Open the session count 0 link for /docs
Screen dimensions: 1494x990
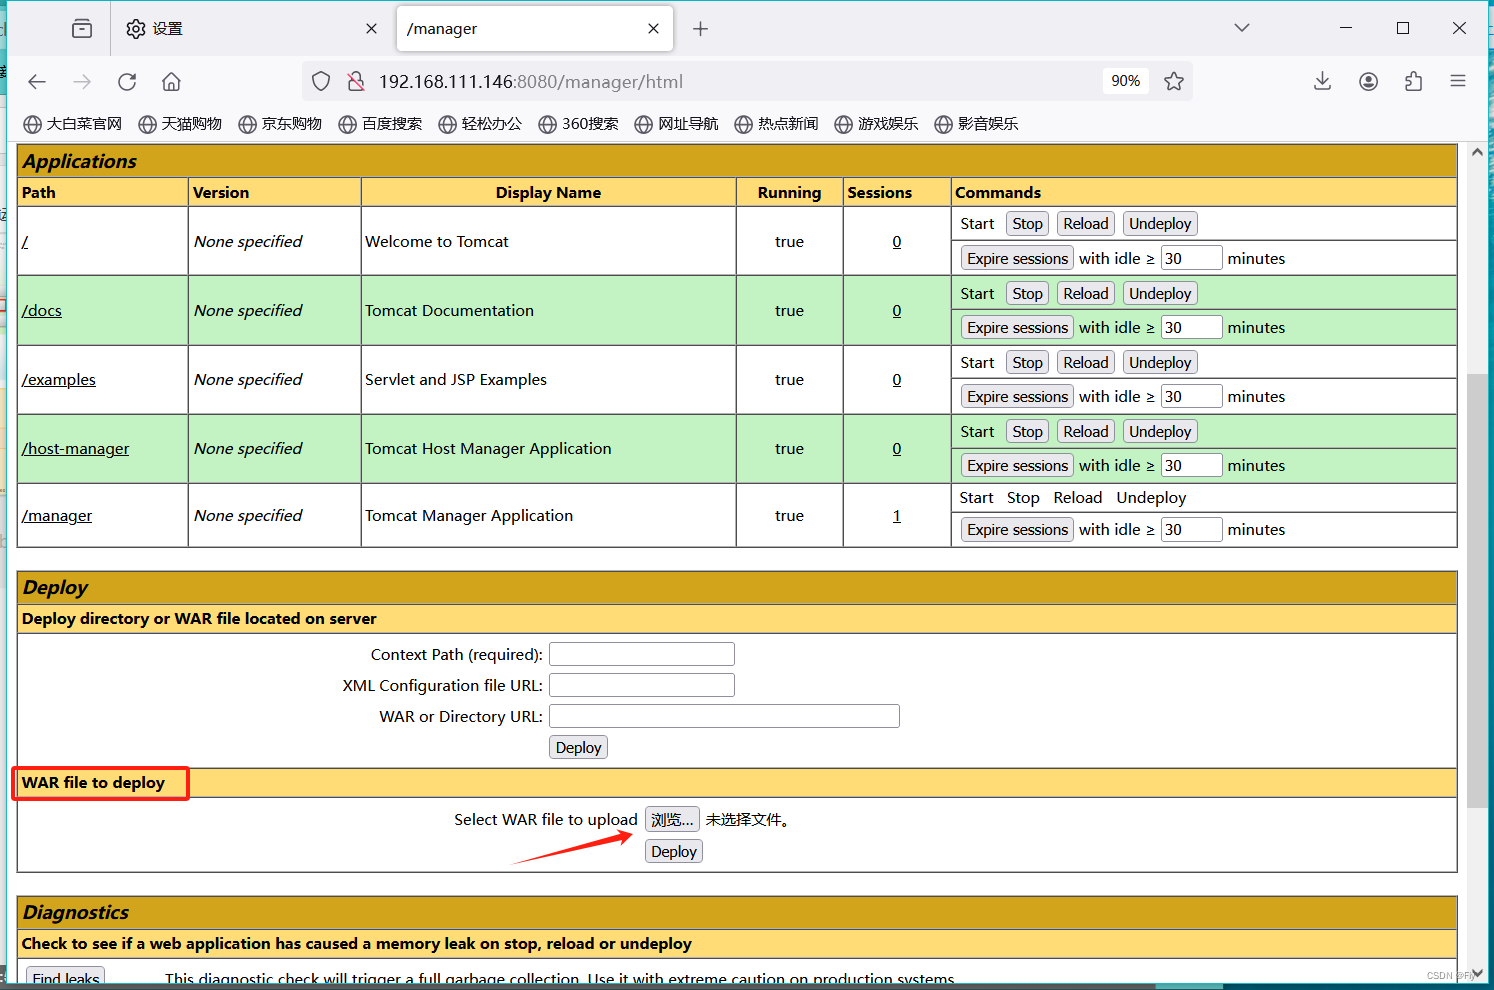[897, 311]
